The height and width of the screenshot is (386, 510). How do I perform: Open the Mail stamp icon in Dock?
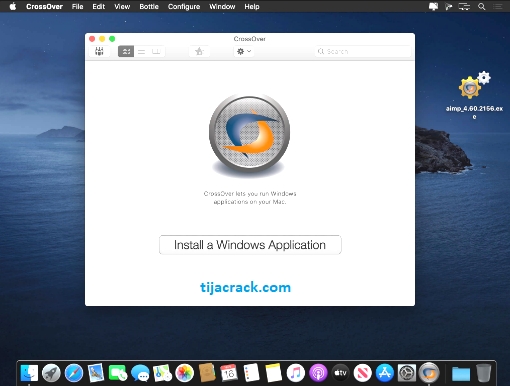(96, 373)
